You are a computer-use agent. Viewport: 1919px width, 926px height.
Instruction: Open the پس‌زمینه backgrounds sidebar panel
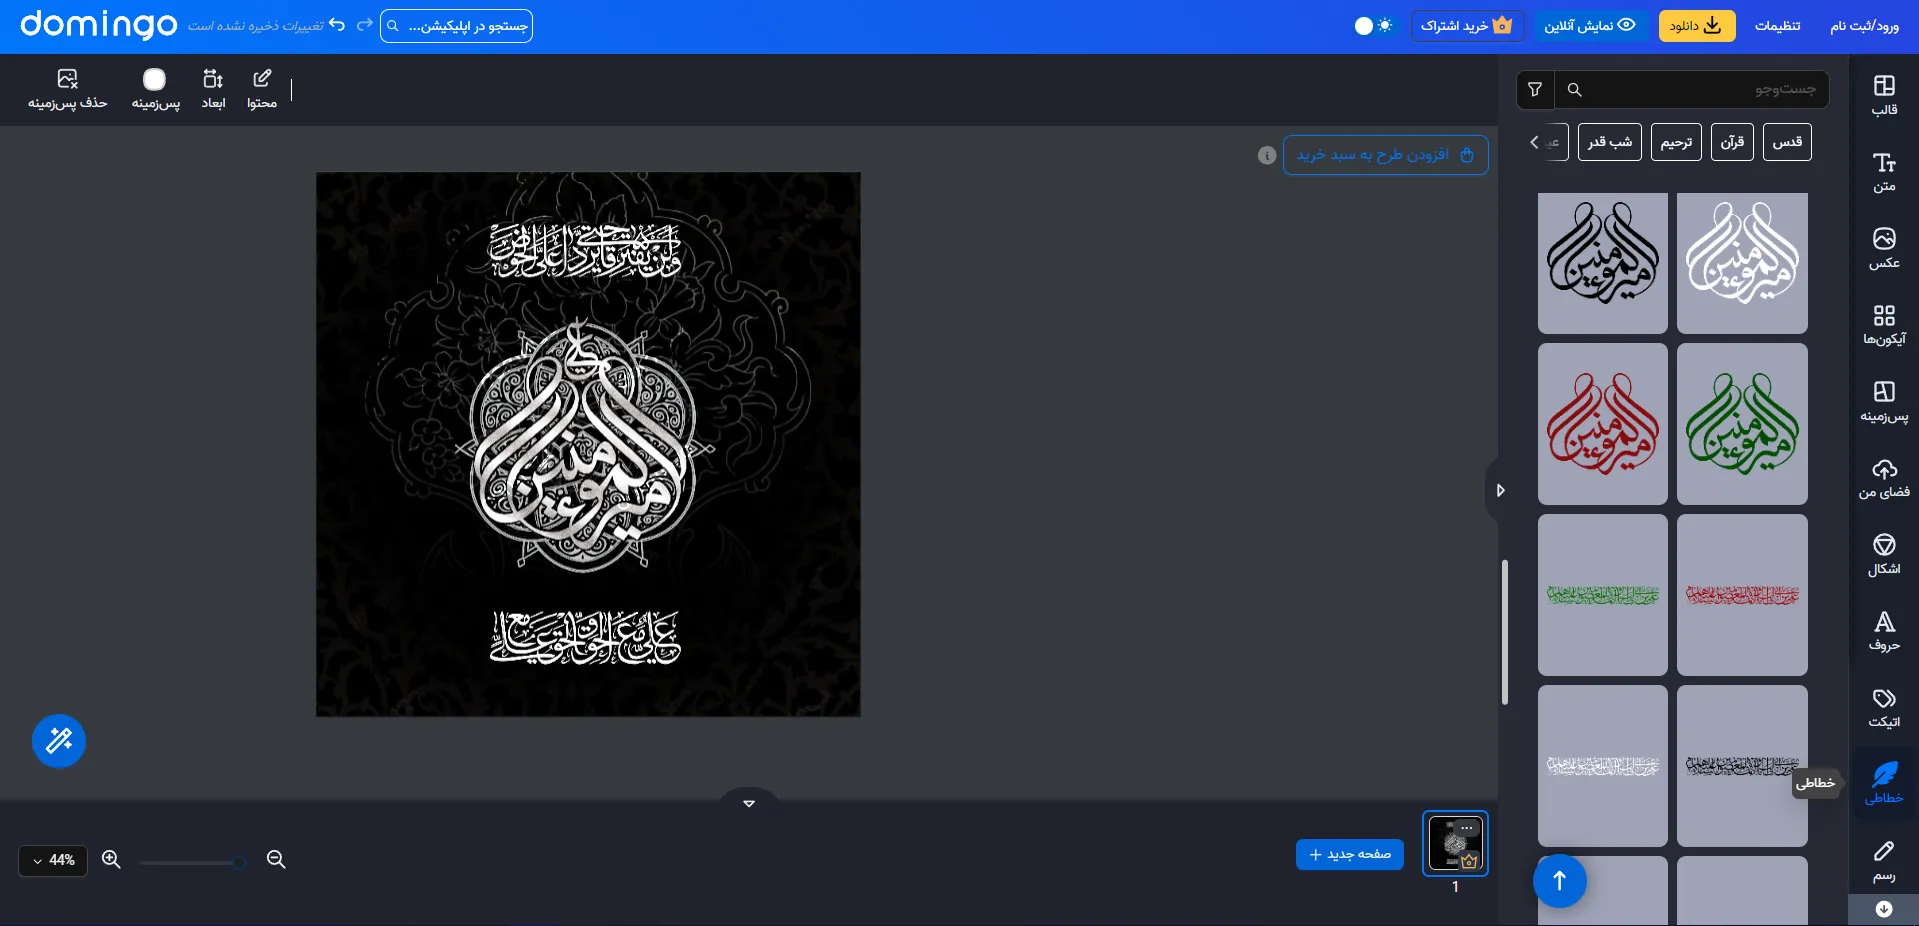(x=1884, y=401)
